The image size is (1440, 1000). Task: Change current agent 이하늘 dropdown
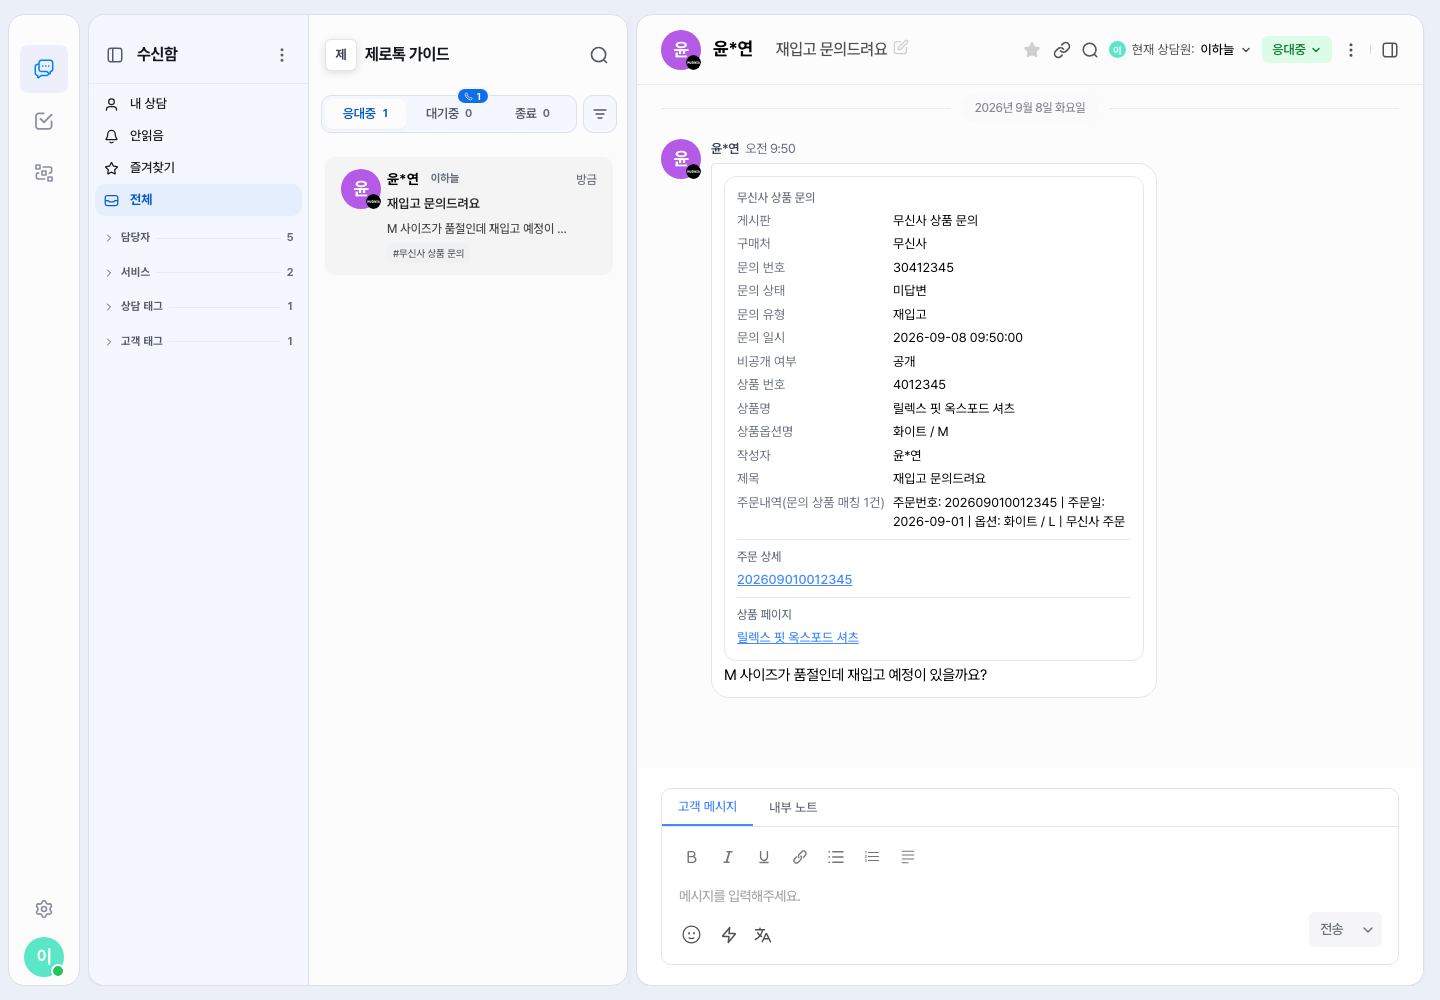click(1226, 49)
